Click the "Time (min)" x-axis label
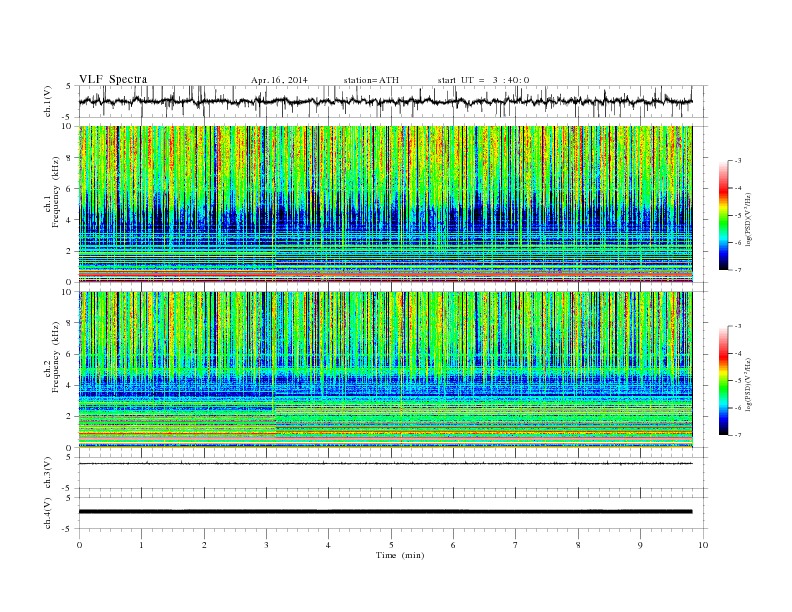 400,555
